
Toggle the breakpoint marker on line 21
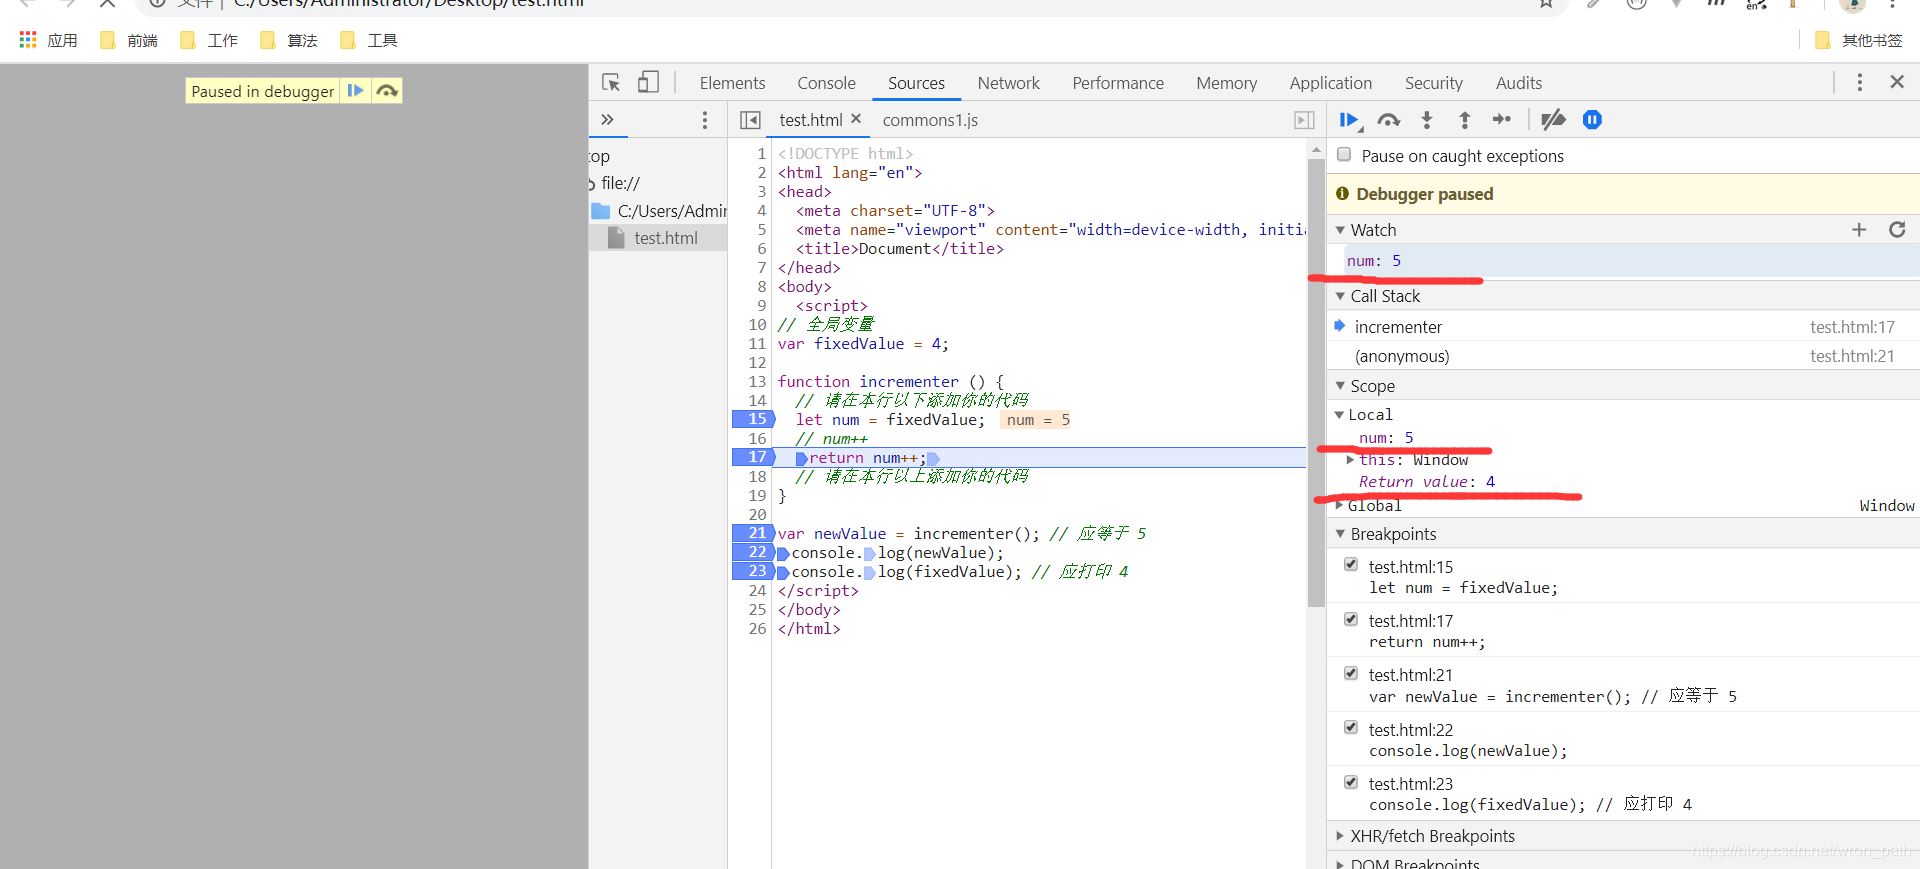[753, 533]
